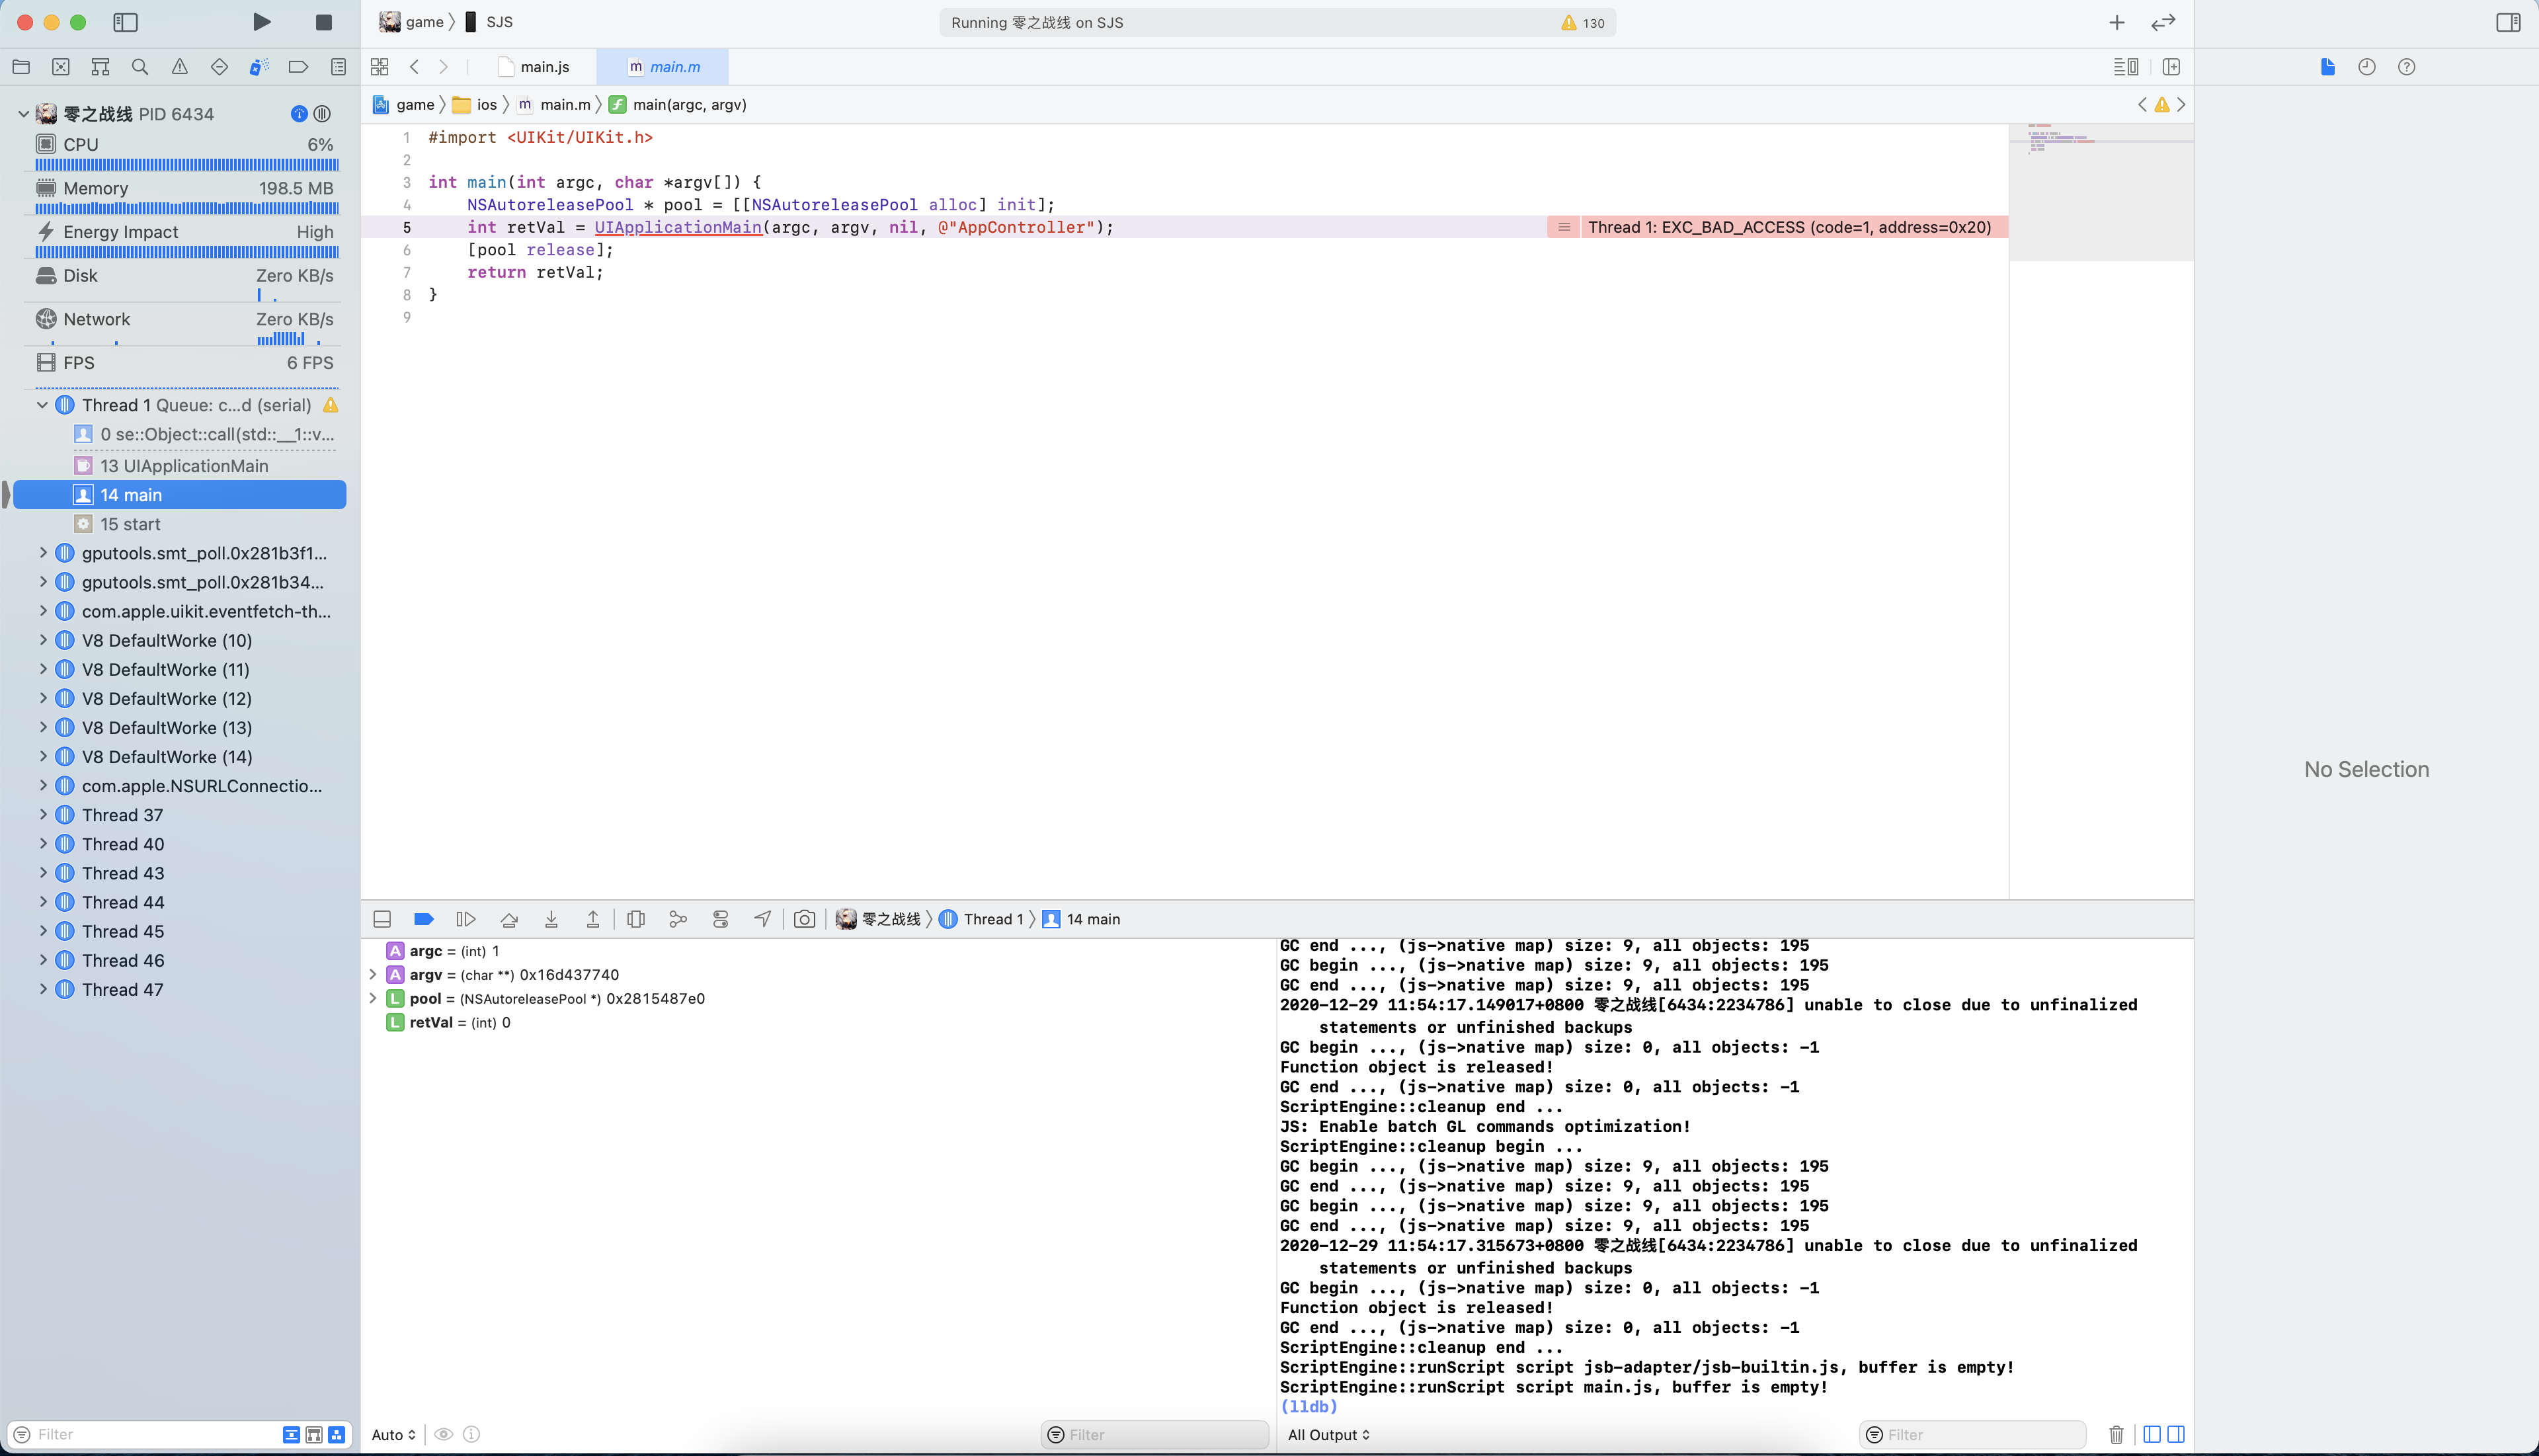The height and width of the screenshot is (1456, 2539).
Task: Clear console with the trash icon
Action: point(2116,1434)
